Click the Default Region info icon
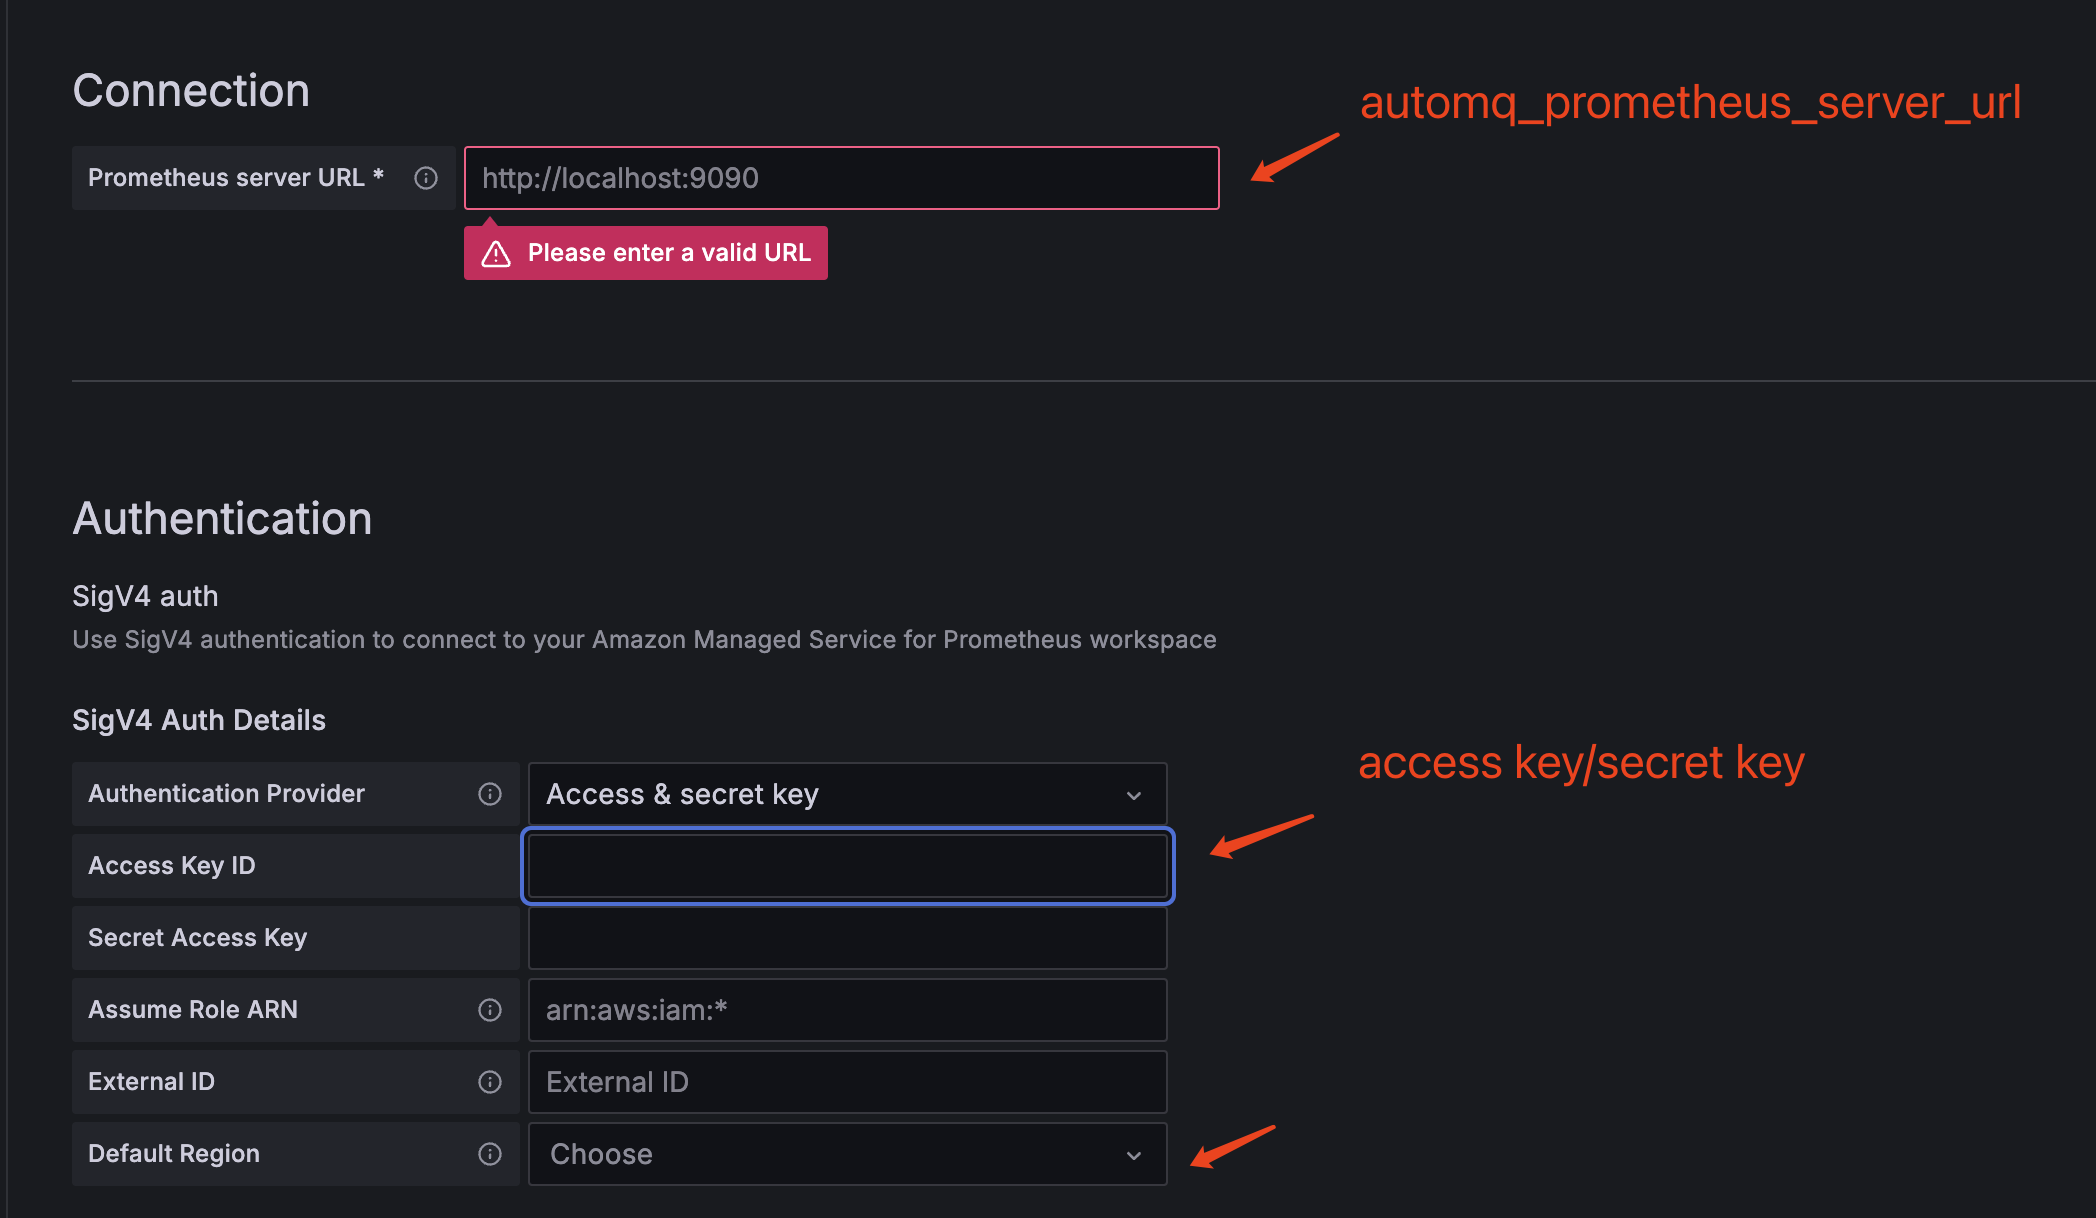Viewport: 2096px width, 1218px height. [490, 1154]
